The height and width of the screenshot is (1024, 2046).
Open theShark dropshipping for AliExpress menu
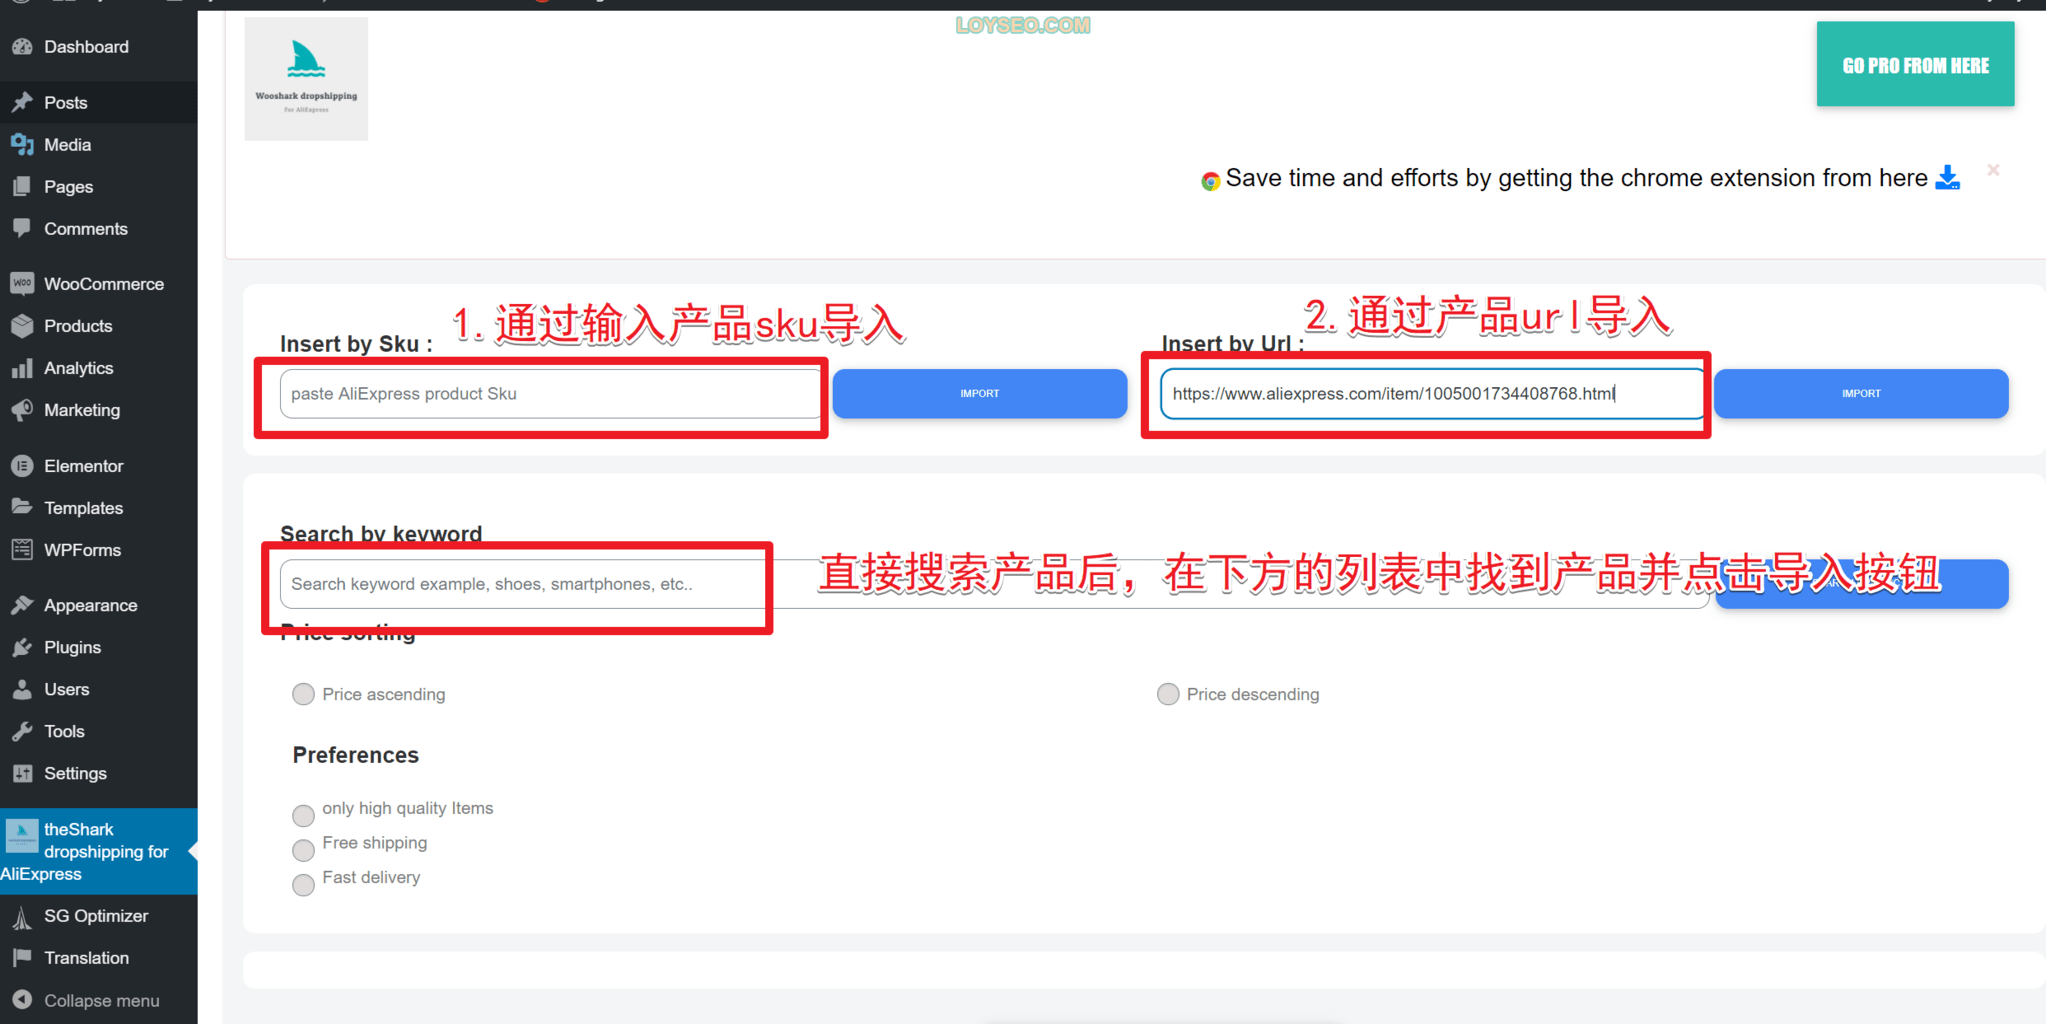[x=99, y=851]
